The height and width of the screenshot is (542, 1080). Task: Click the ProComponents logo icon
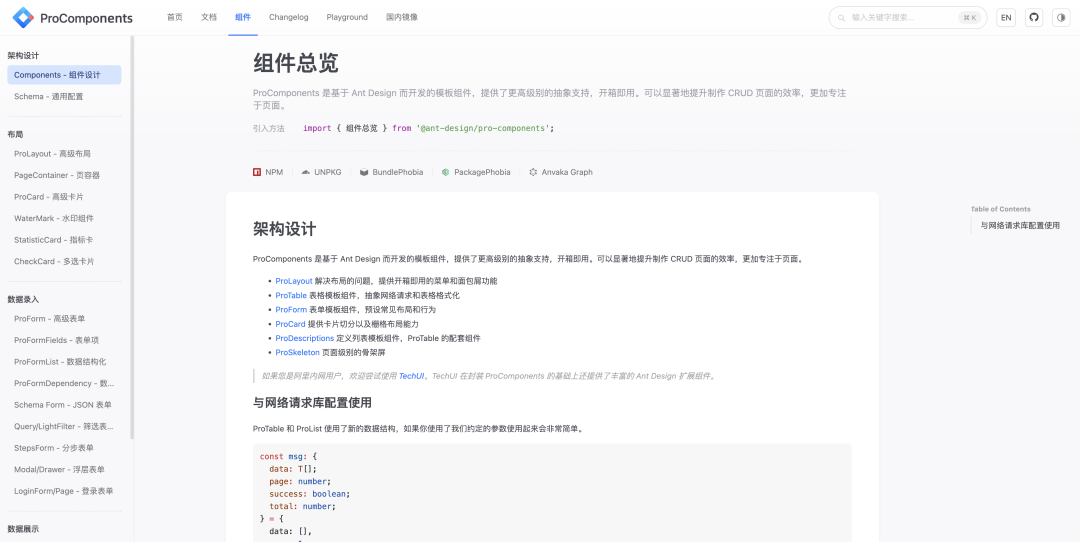click(x=23, y=17)
